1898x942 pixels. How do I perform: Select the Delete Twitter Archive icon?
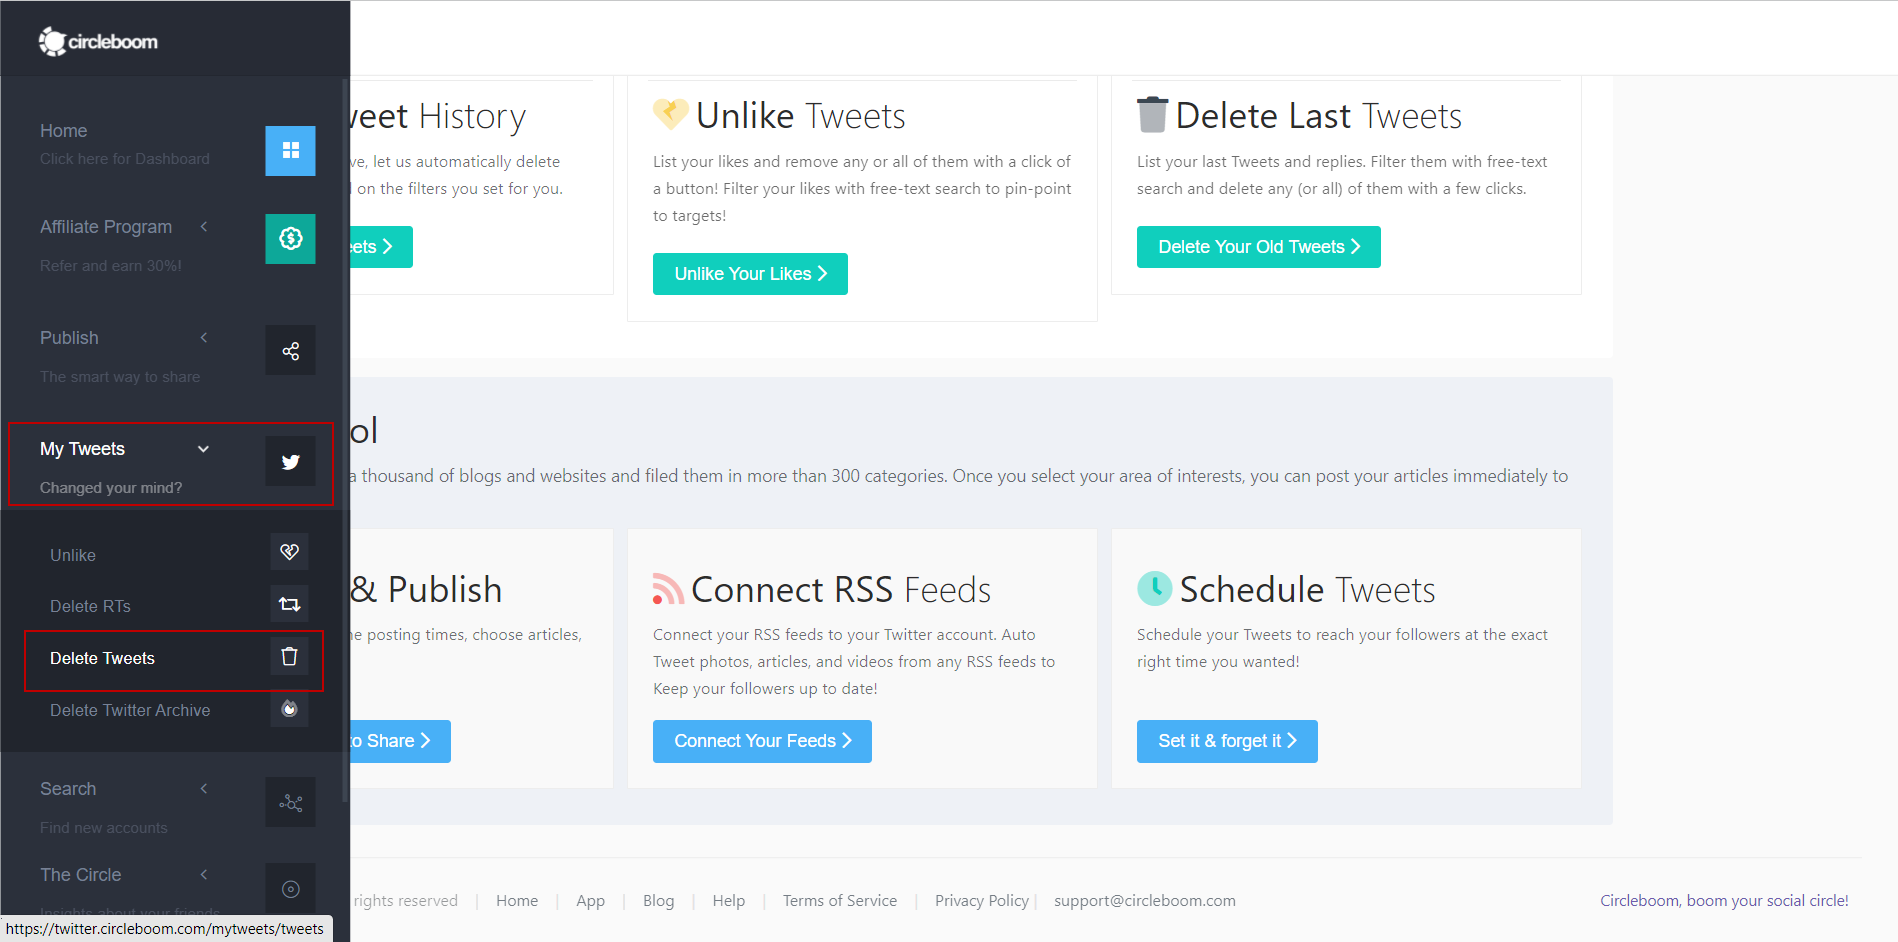click(x=289, y=710)
